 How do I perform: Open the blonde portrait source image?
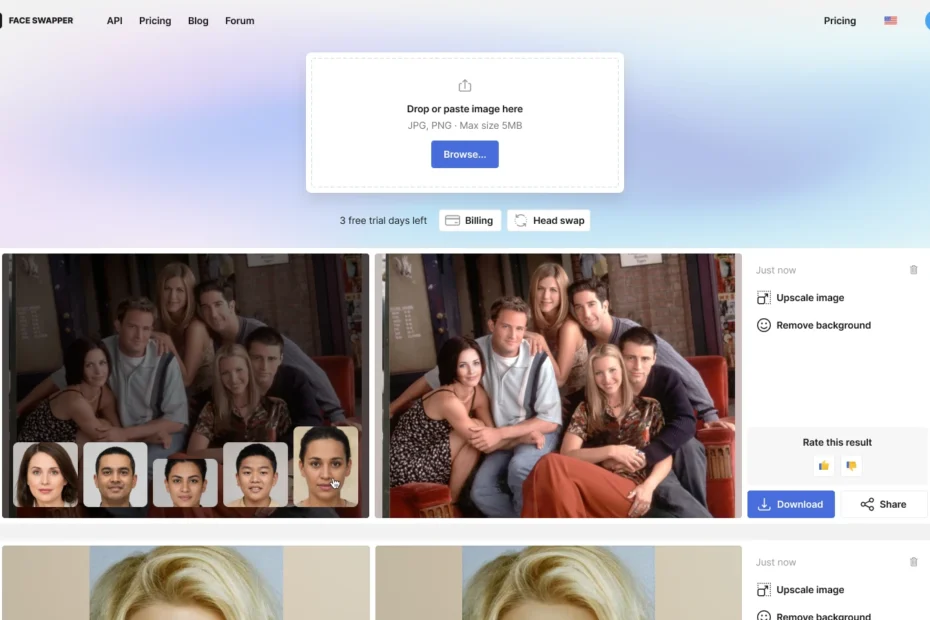(186, 583)
